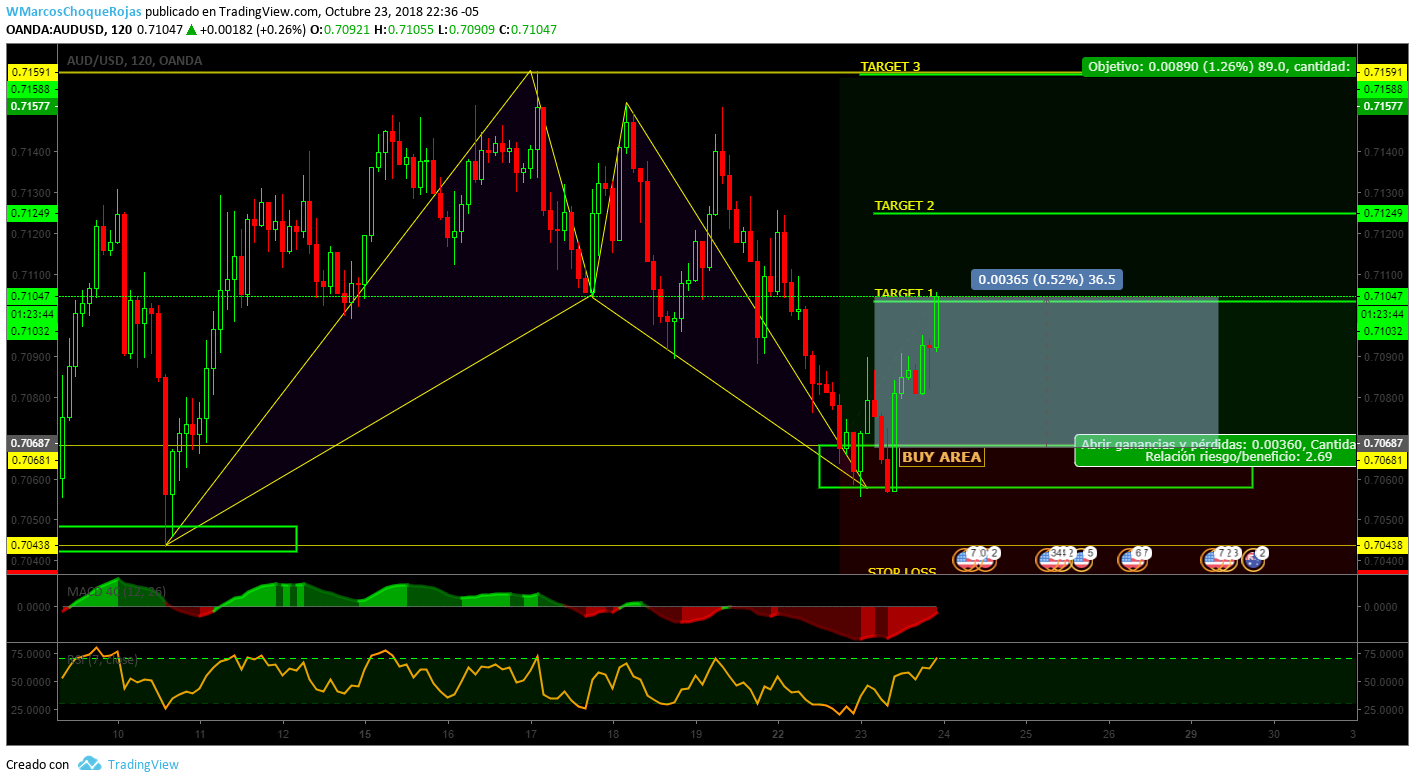The image size is (1415, 782).
Task: Click the blue 0.00365 (0.52%) 36.5 measurement label
Action: (x=1047, y=280)
